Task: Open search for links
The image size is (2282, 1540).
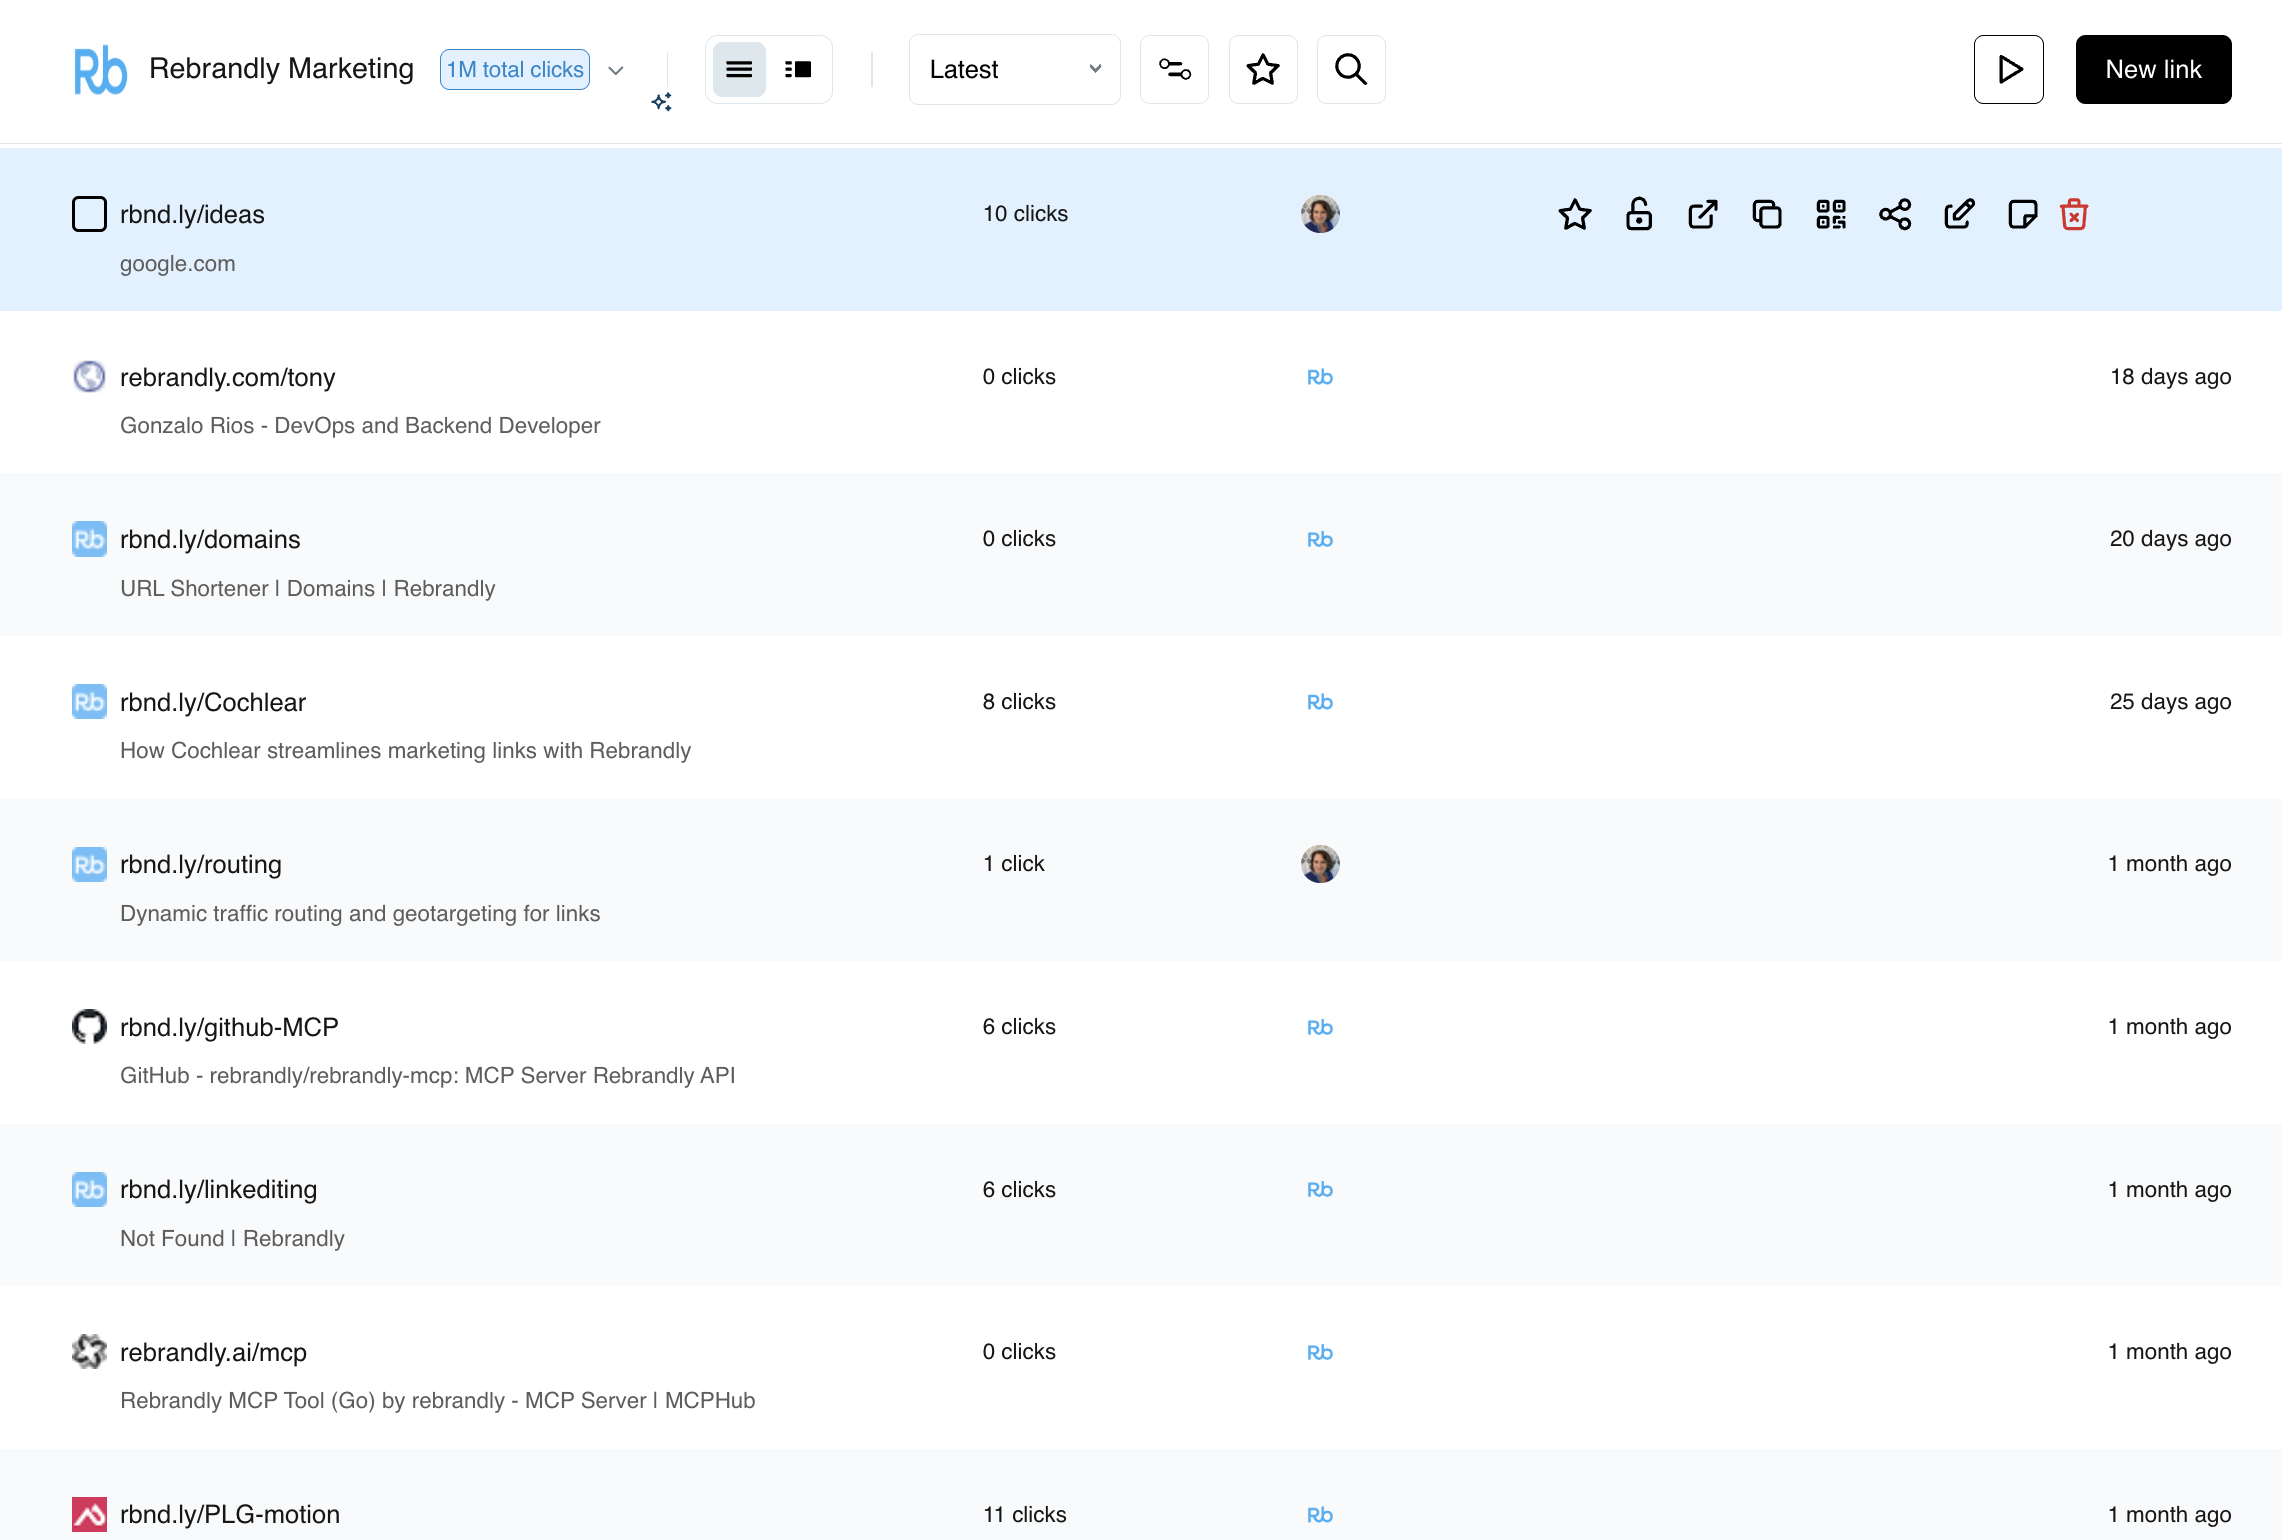Action: pos(1351,69)
